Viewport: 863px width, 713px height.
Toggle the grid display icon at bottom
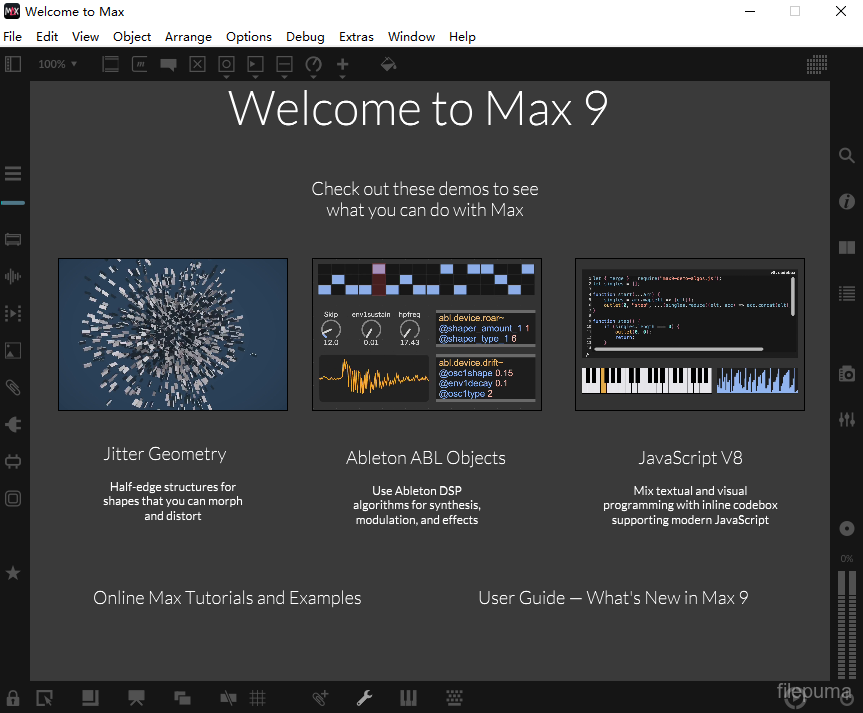point(258,698)
